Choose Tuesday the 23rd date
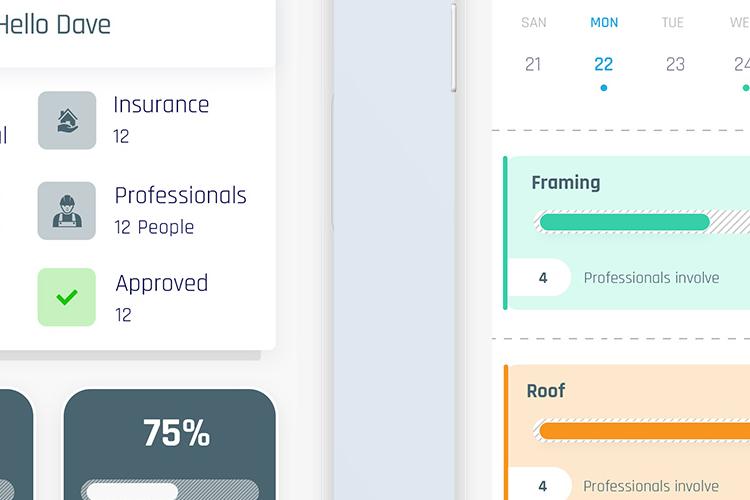 (x=675, y=64)
